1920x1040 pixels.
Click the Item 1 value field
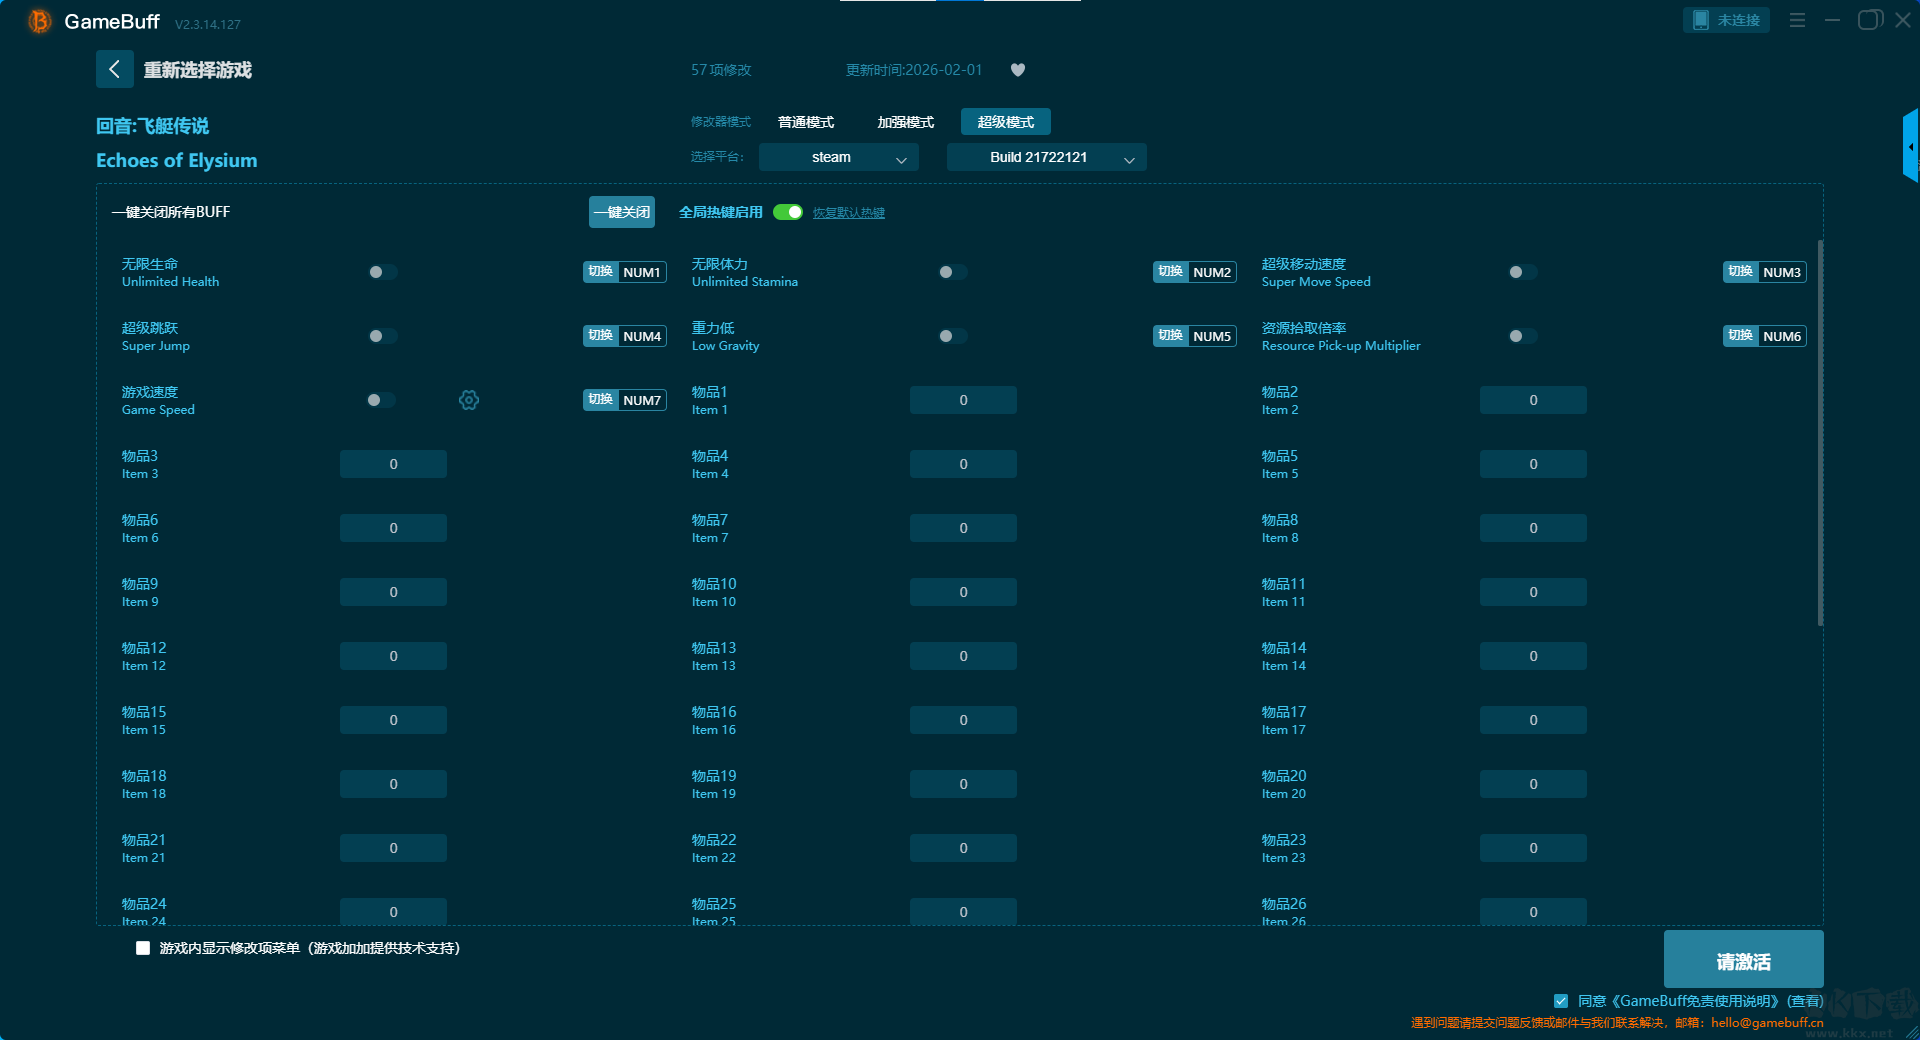click(x=963, y=400)
